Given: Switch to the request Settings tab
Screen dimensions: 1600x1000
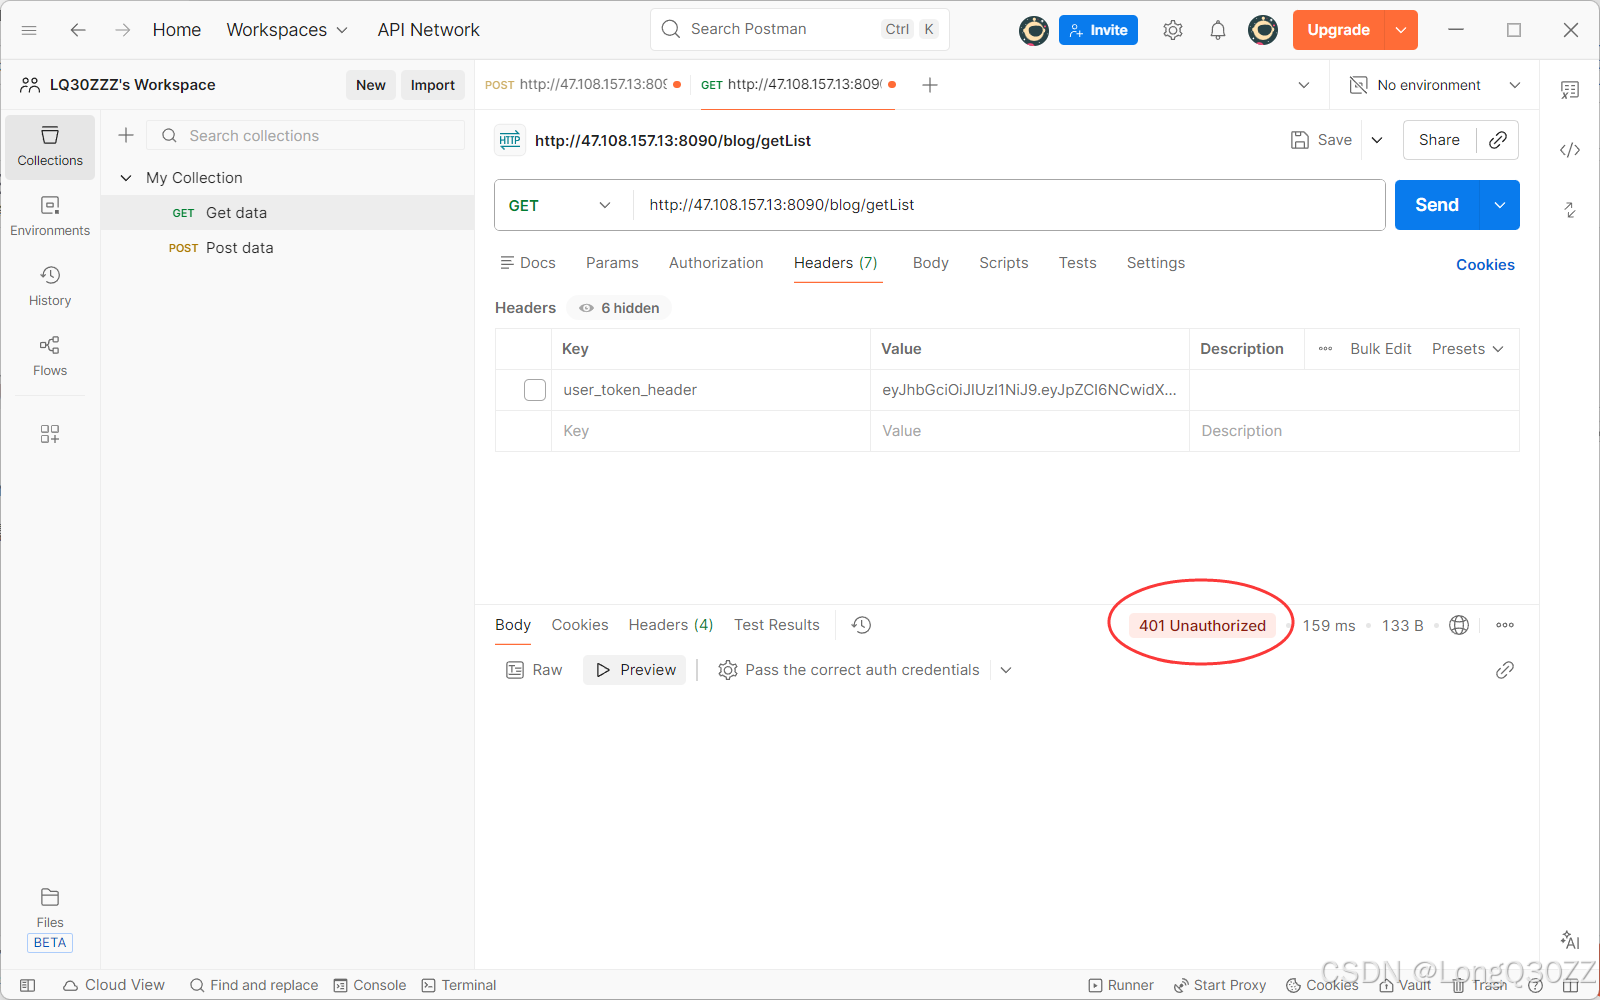Looking at the screenshot, I should pos(1156,263).
